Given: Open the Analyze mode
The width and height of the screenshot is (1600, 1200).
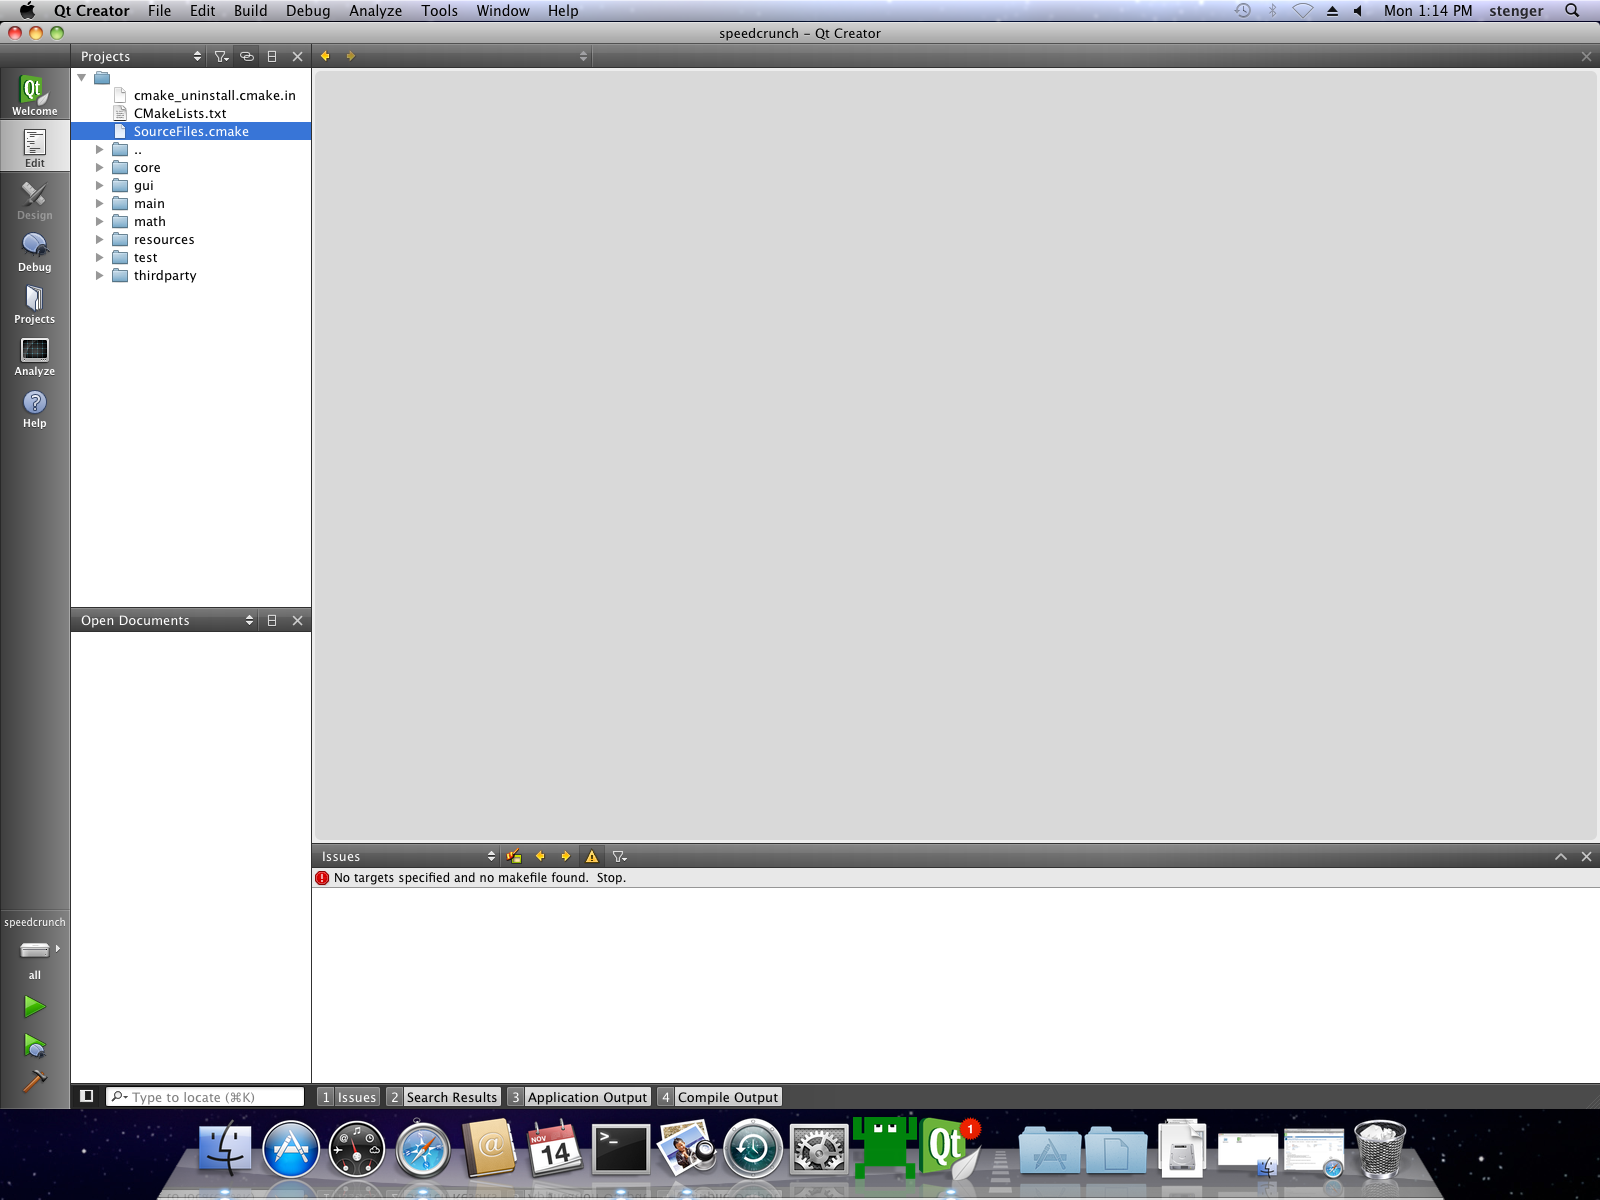Looking at the screenshot, I should click(34, 355).
